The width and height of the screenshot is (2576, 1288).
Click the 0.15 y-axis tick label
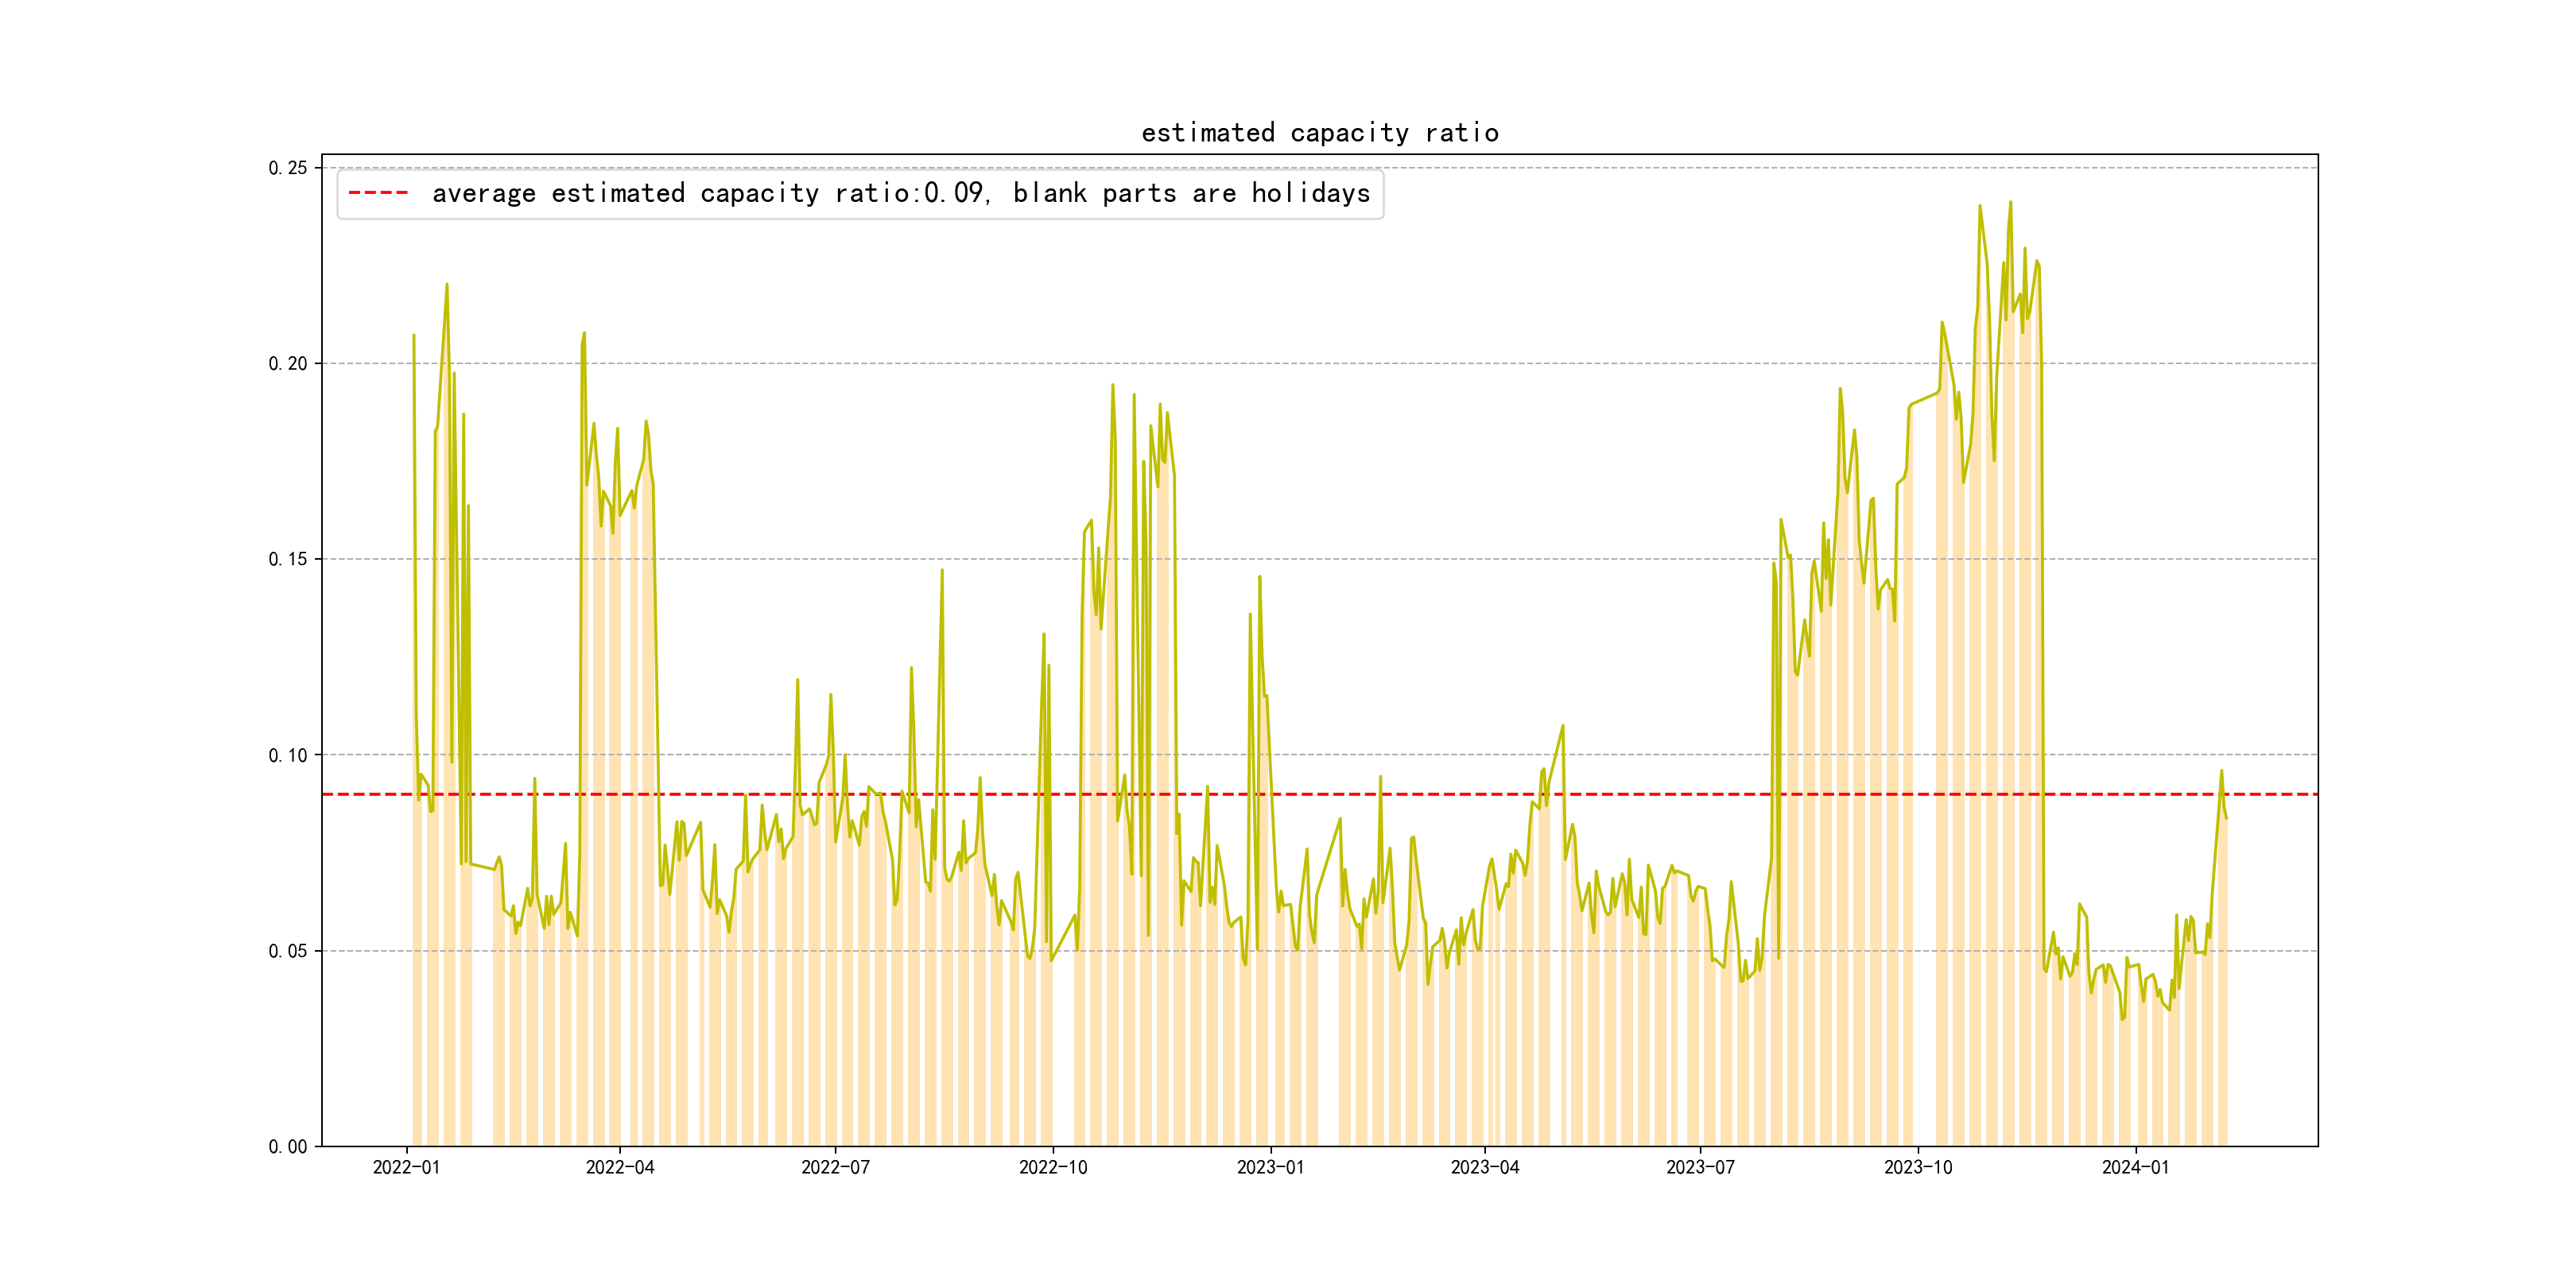point(287,559)
